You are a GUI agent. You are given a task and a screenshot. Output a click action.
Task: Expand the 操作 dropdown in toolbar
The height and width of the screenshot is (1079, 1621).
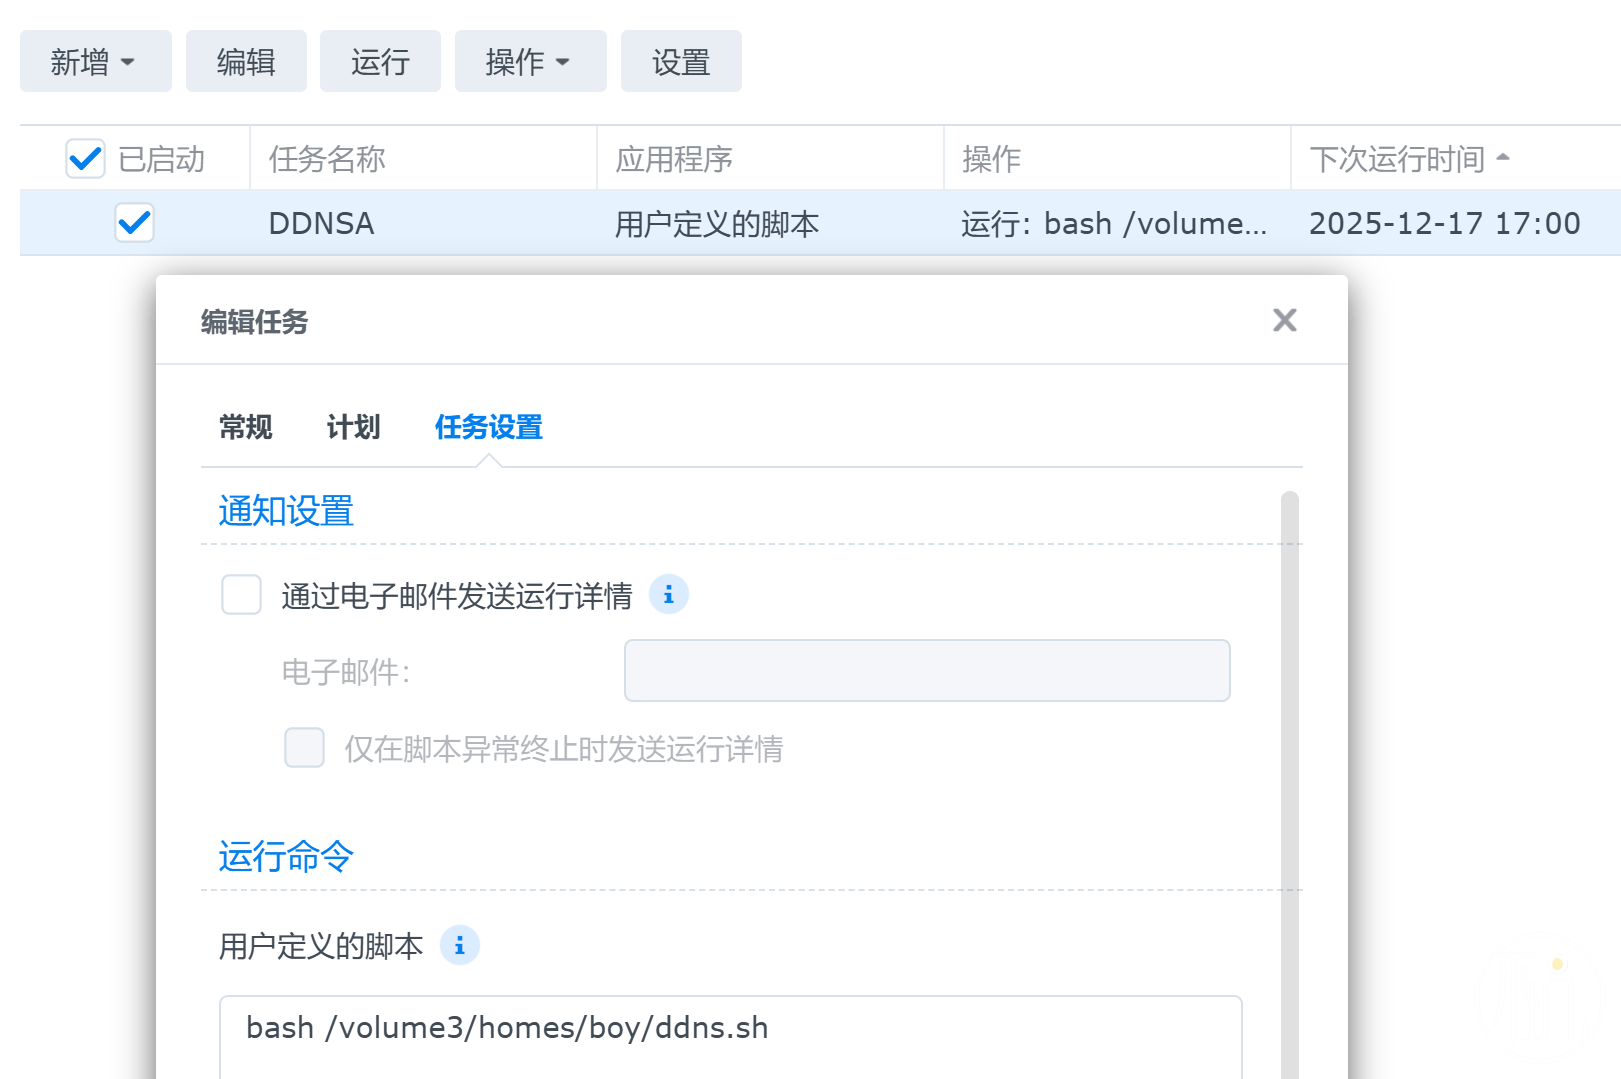(530, 62)
